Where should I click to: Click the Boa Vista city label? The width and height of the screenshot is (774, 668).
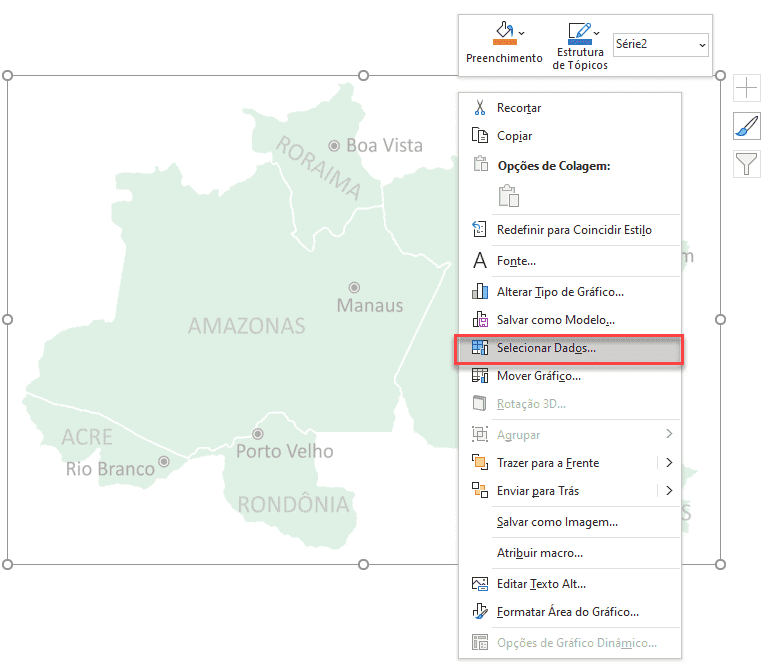coord(384,145)
